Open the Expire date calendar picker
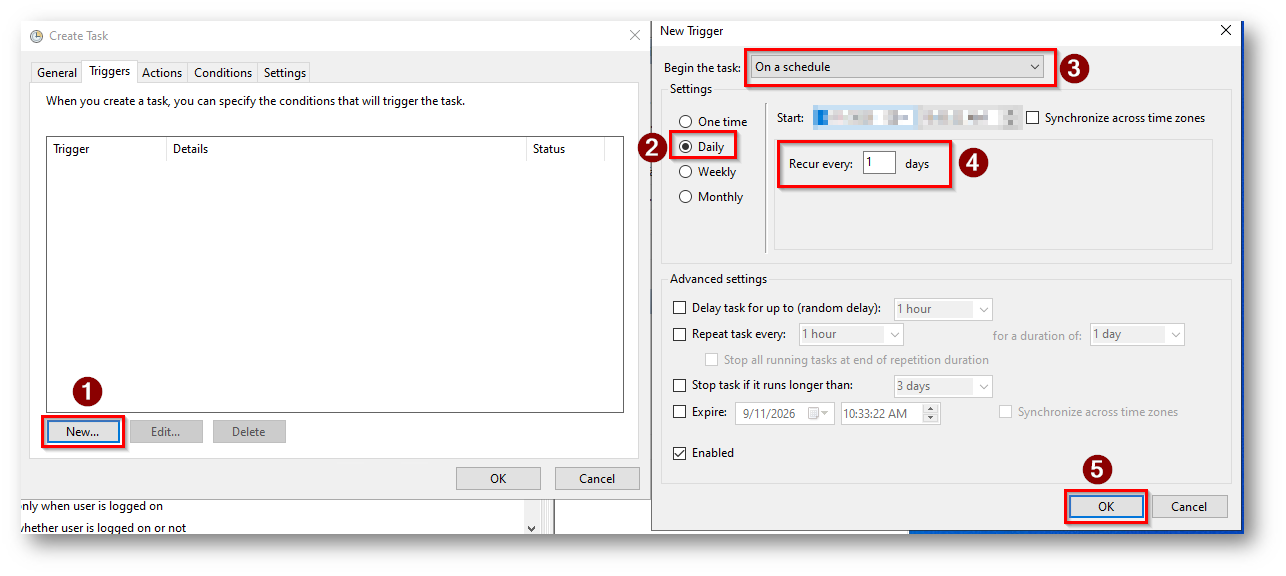 pos(817,413)
